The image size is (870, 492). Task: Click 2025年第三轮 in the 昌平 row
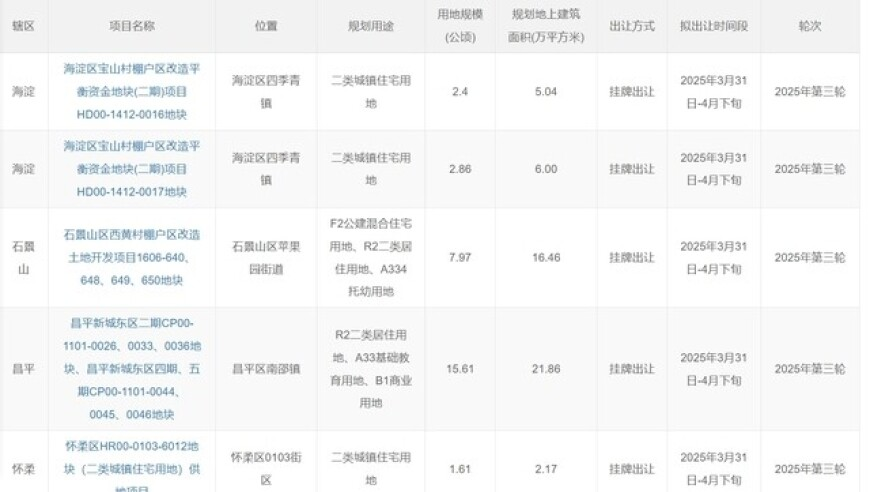coord(810,369)
